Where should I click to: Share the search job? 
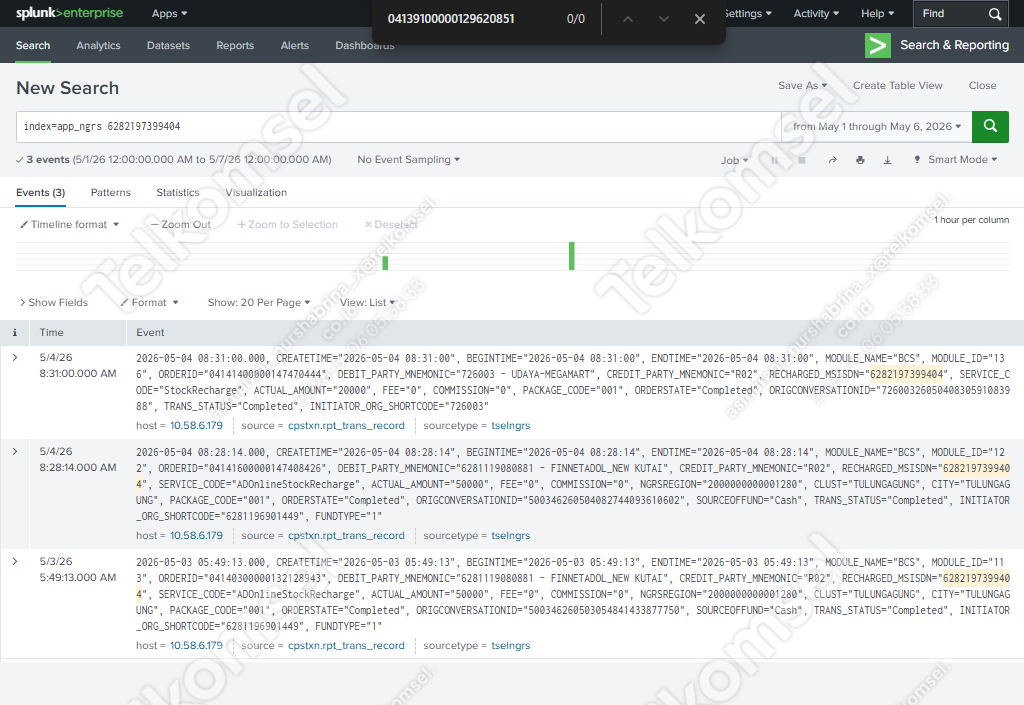pyautogui.click(x=832, y=160)
